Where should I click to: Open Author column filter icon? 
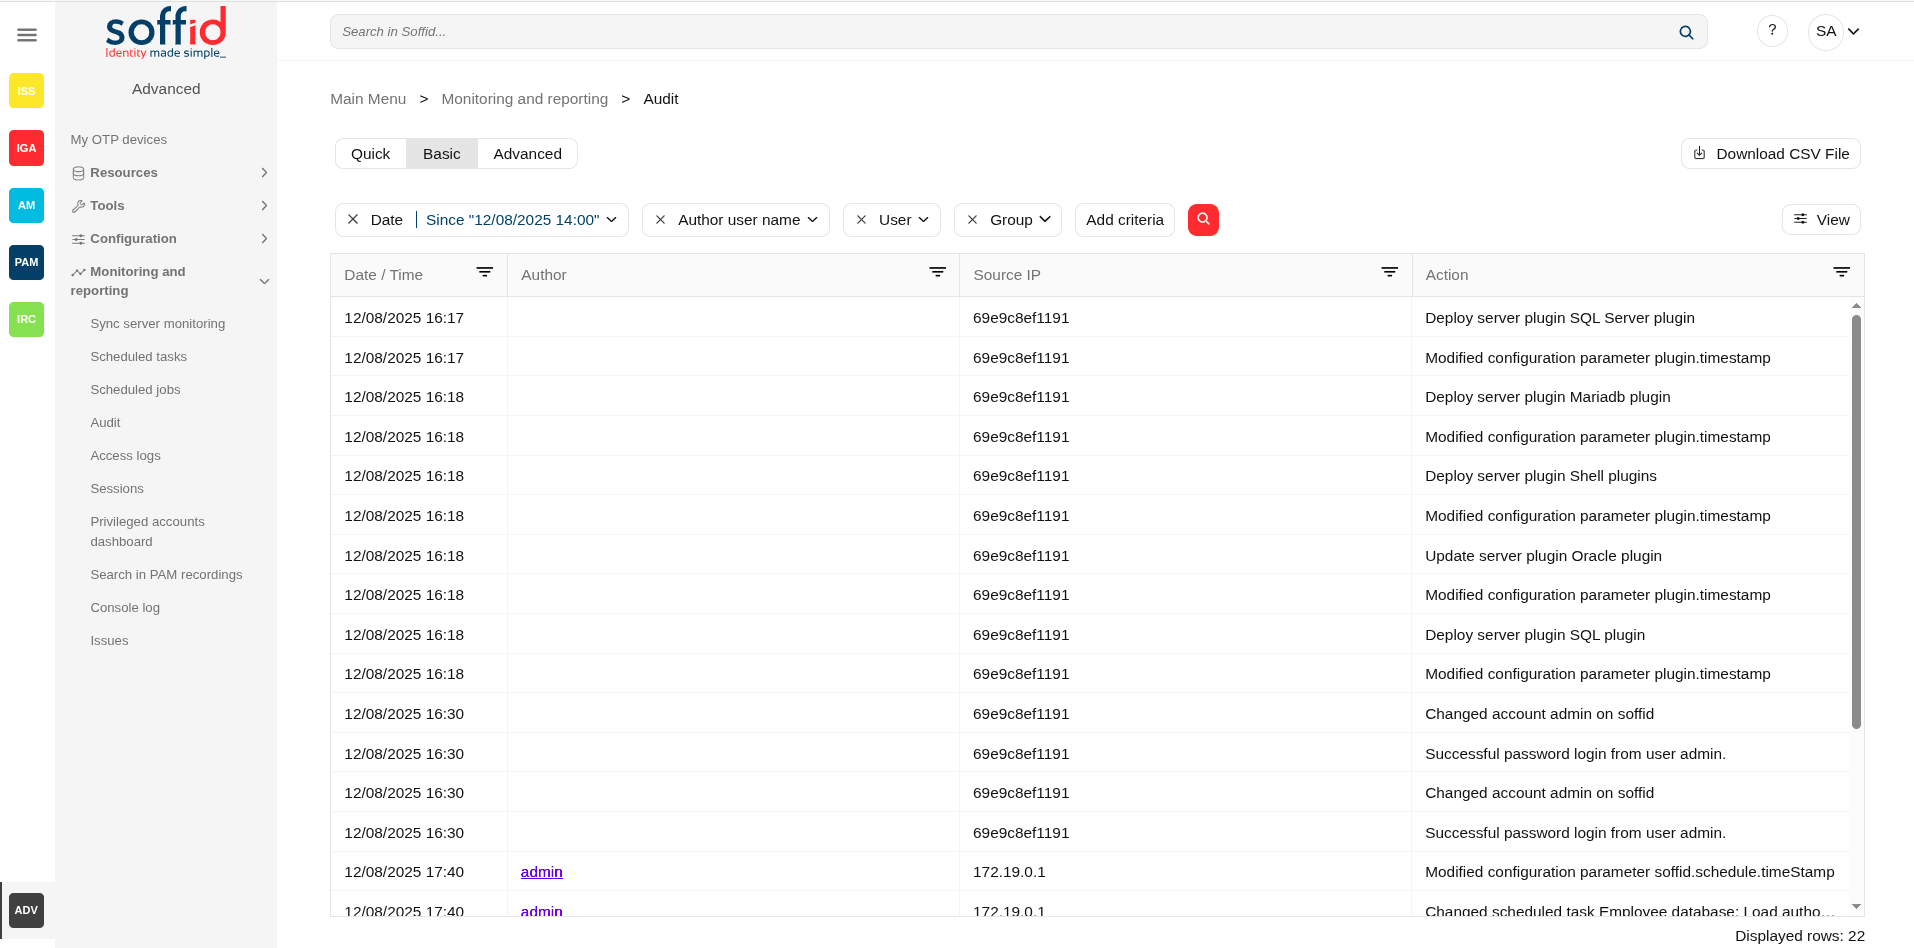pos(937,273)
